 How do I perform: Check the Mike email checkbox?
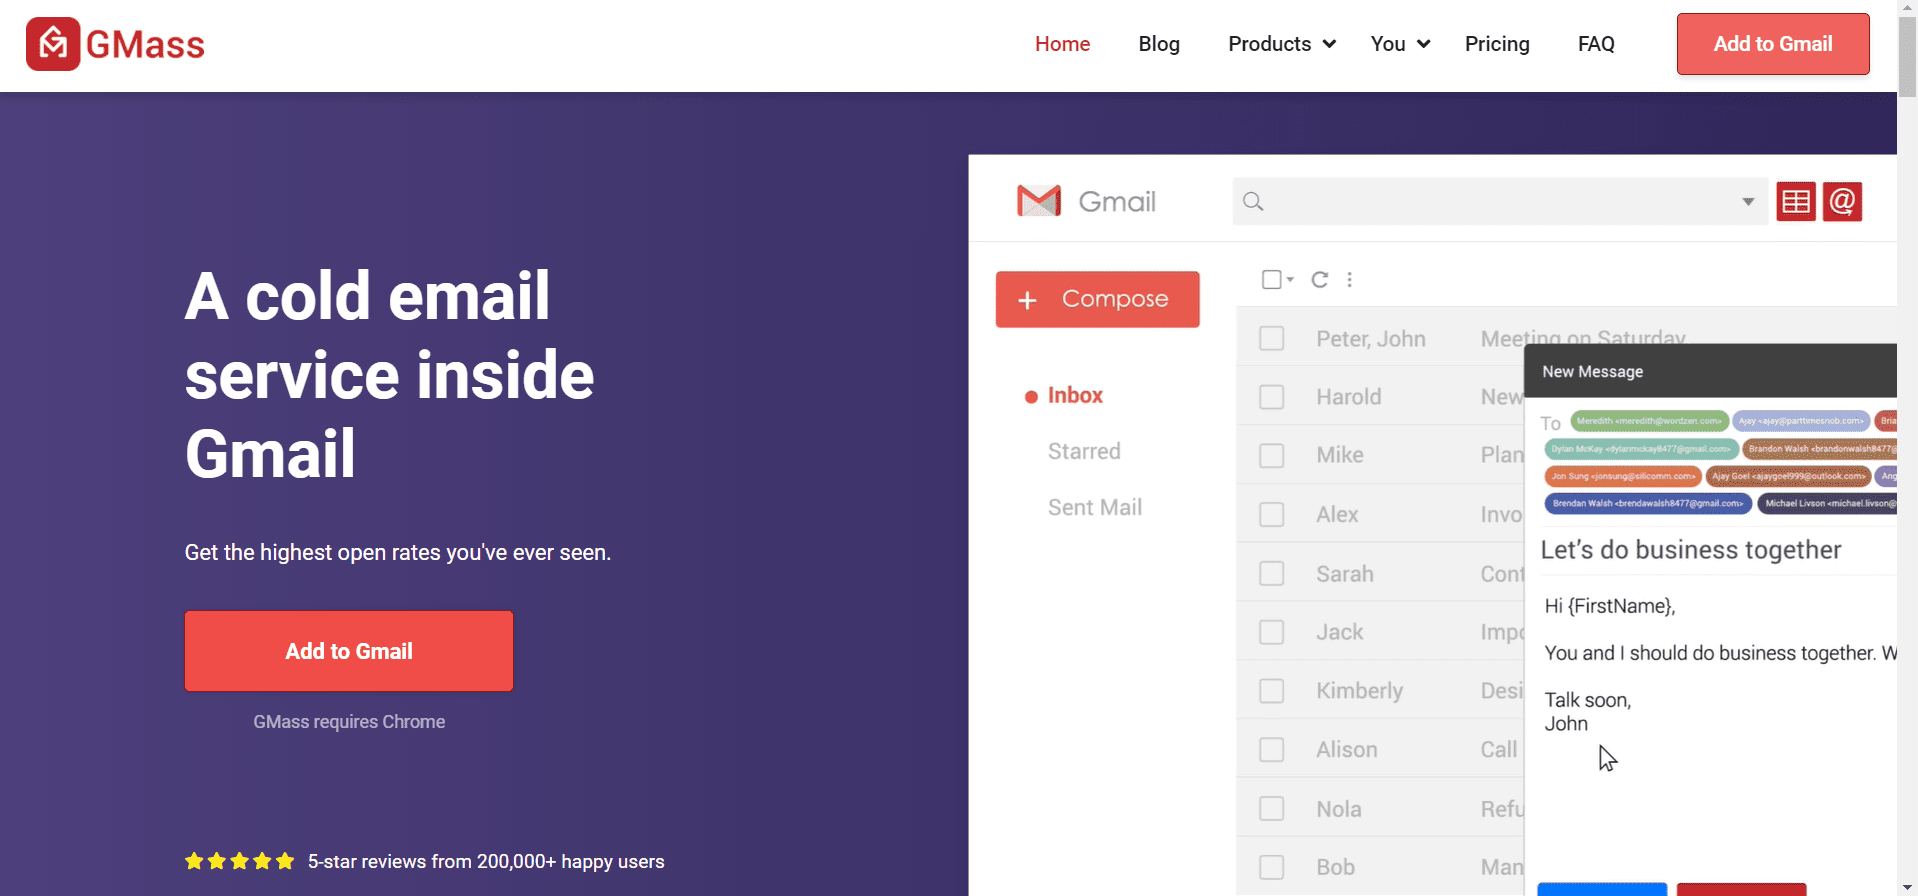click(1272, 455)
